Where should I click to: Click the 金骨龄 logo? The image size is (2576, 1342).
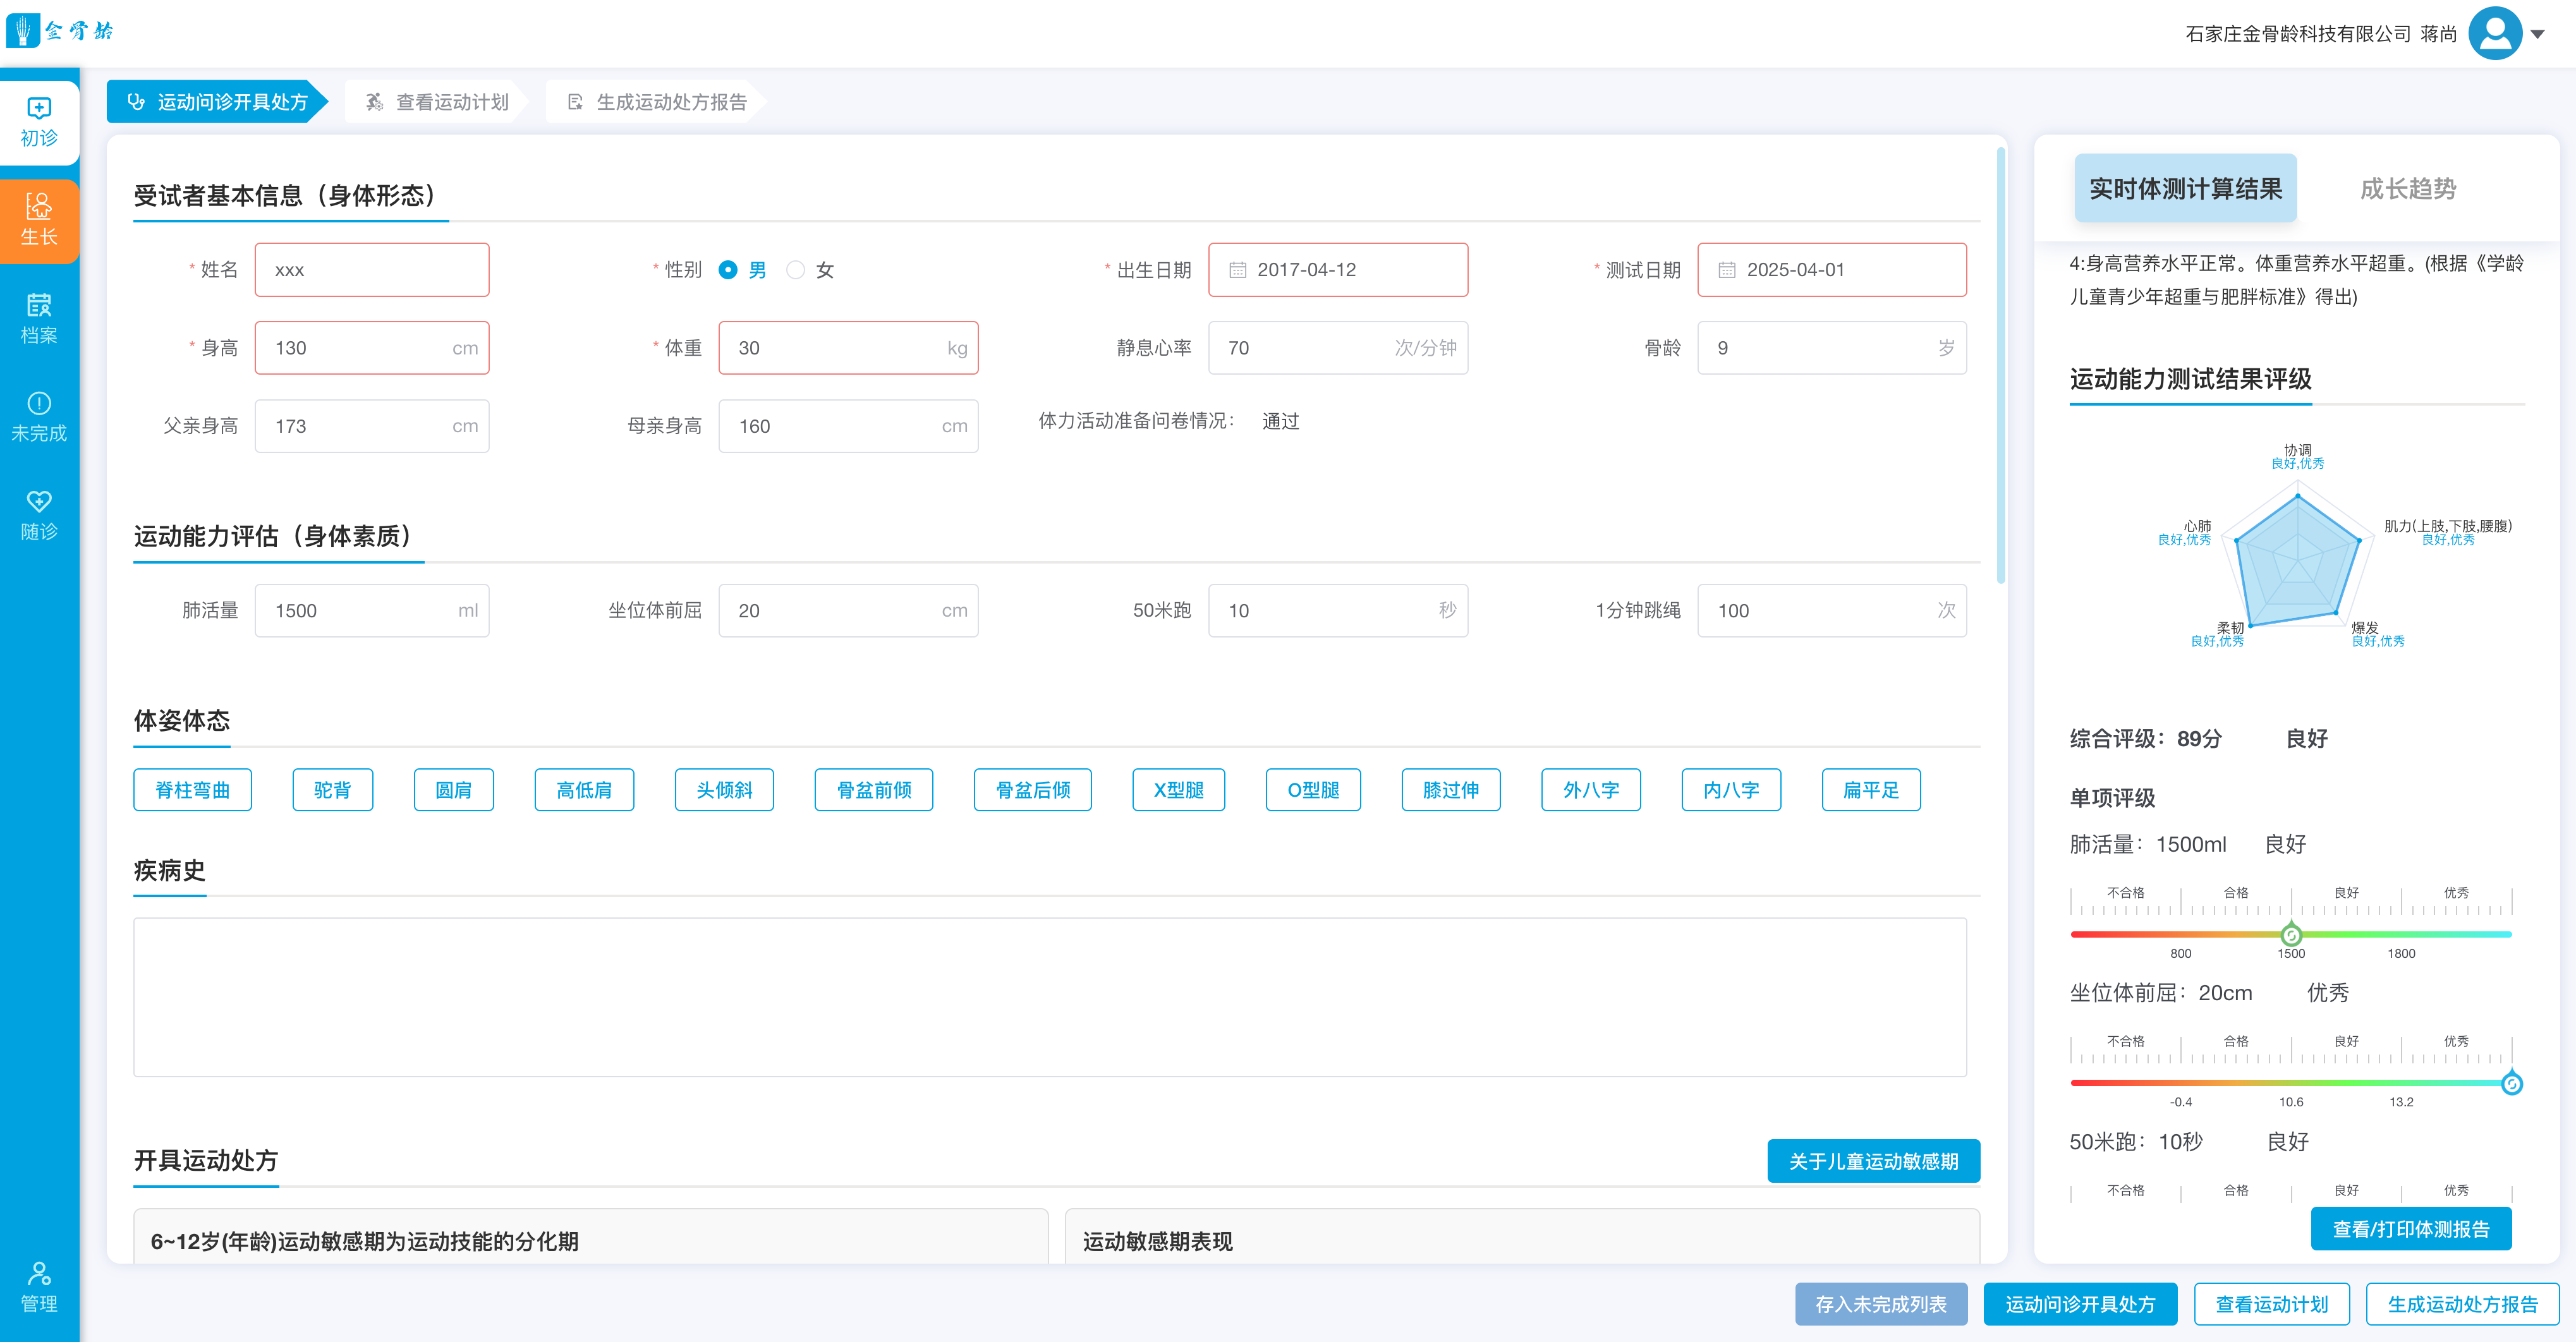60,30
